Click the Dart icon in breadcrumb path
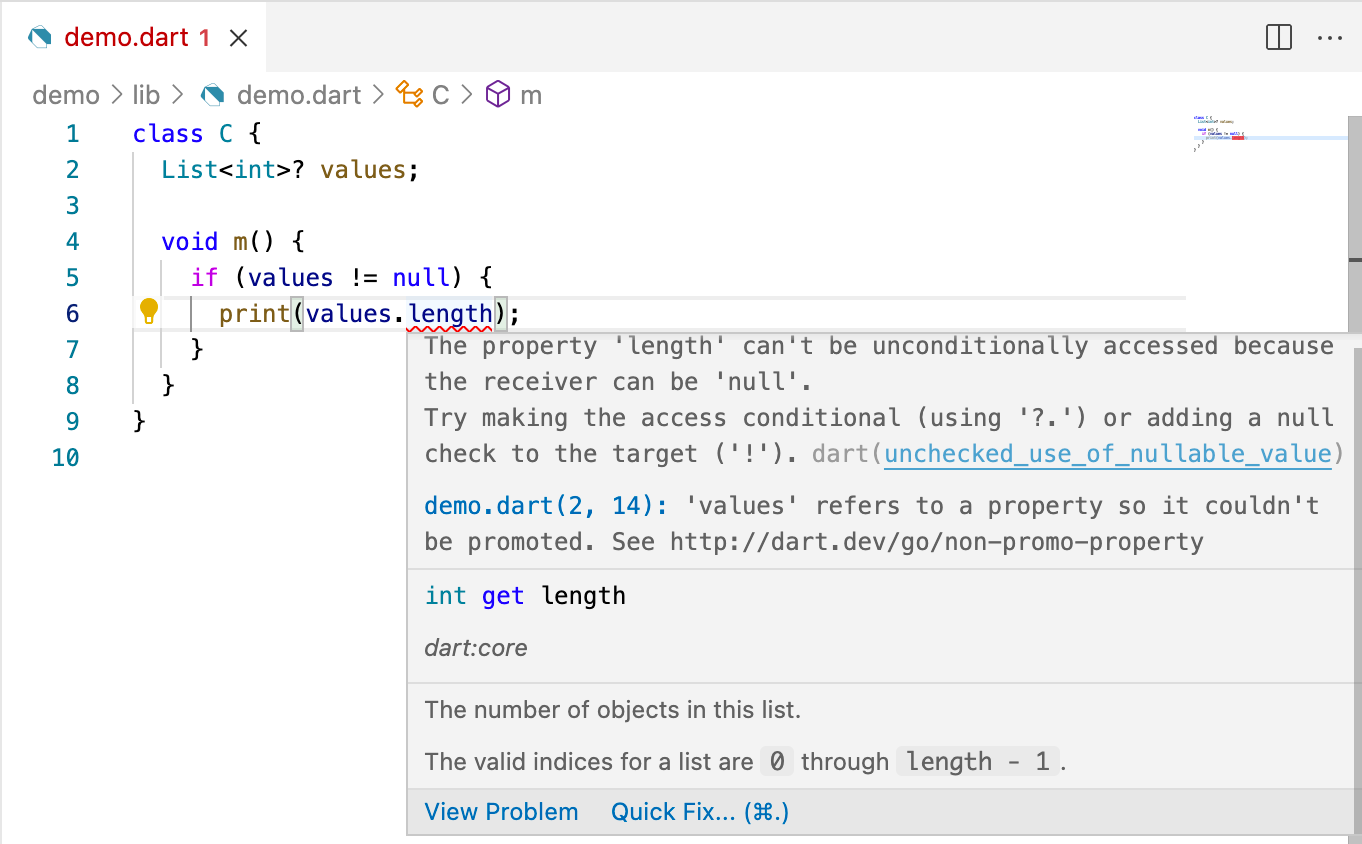 point(212,95)
